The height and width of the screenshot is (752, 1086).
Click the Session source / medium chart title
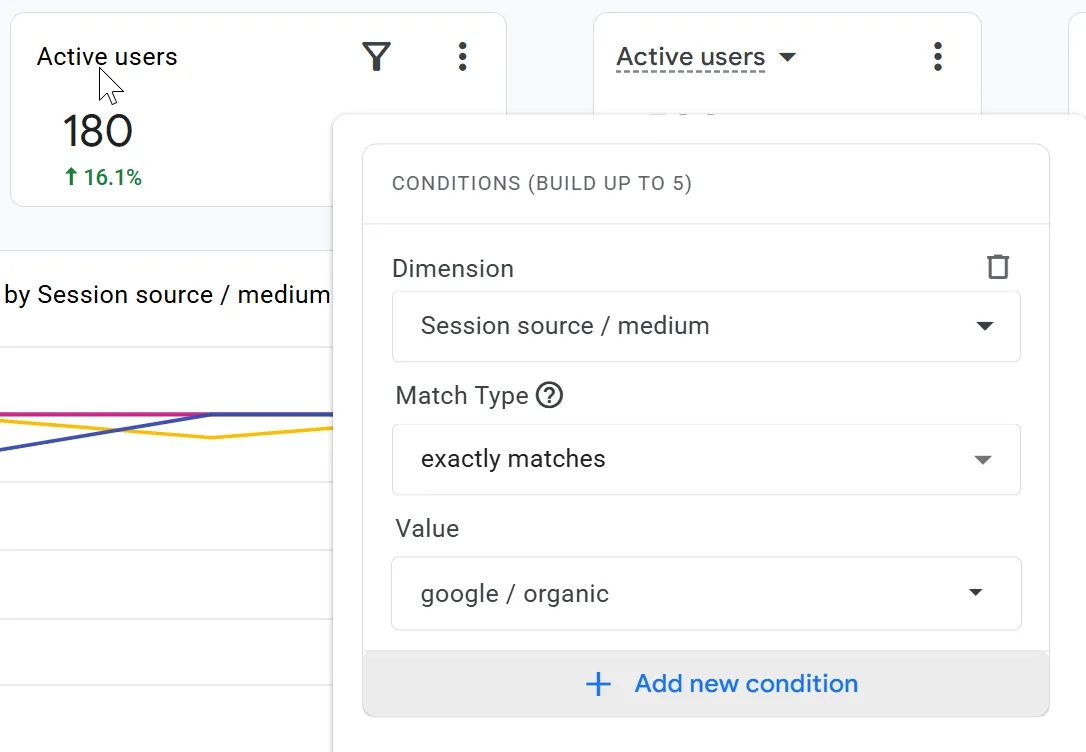point(167,295)
